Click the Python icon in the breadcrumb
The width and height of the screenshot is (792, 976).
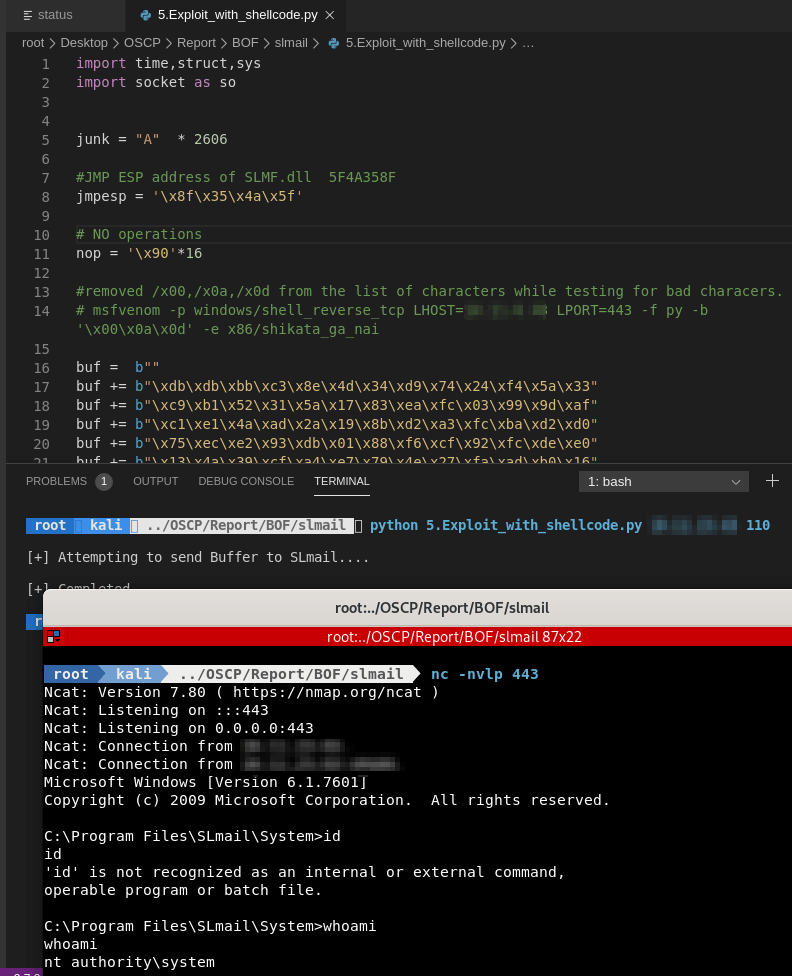tap(334, 44)
